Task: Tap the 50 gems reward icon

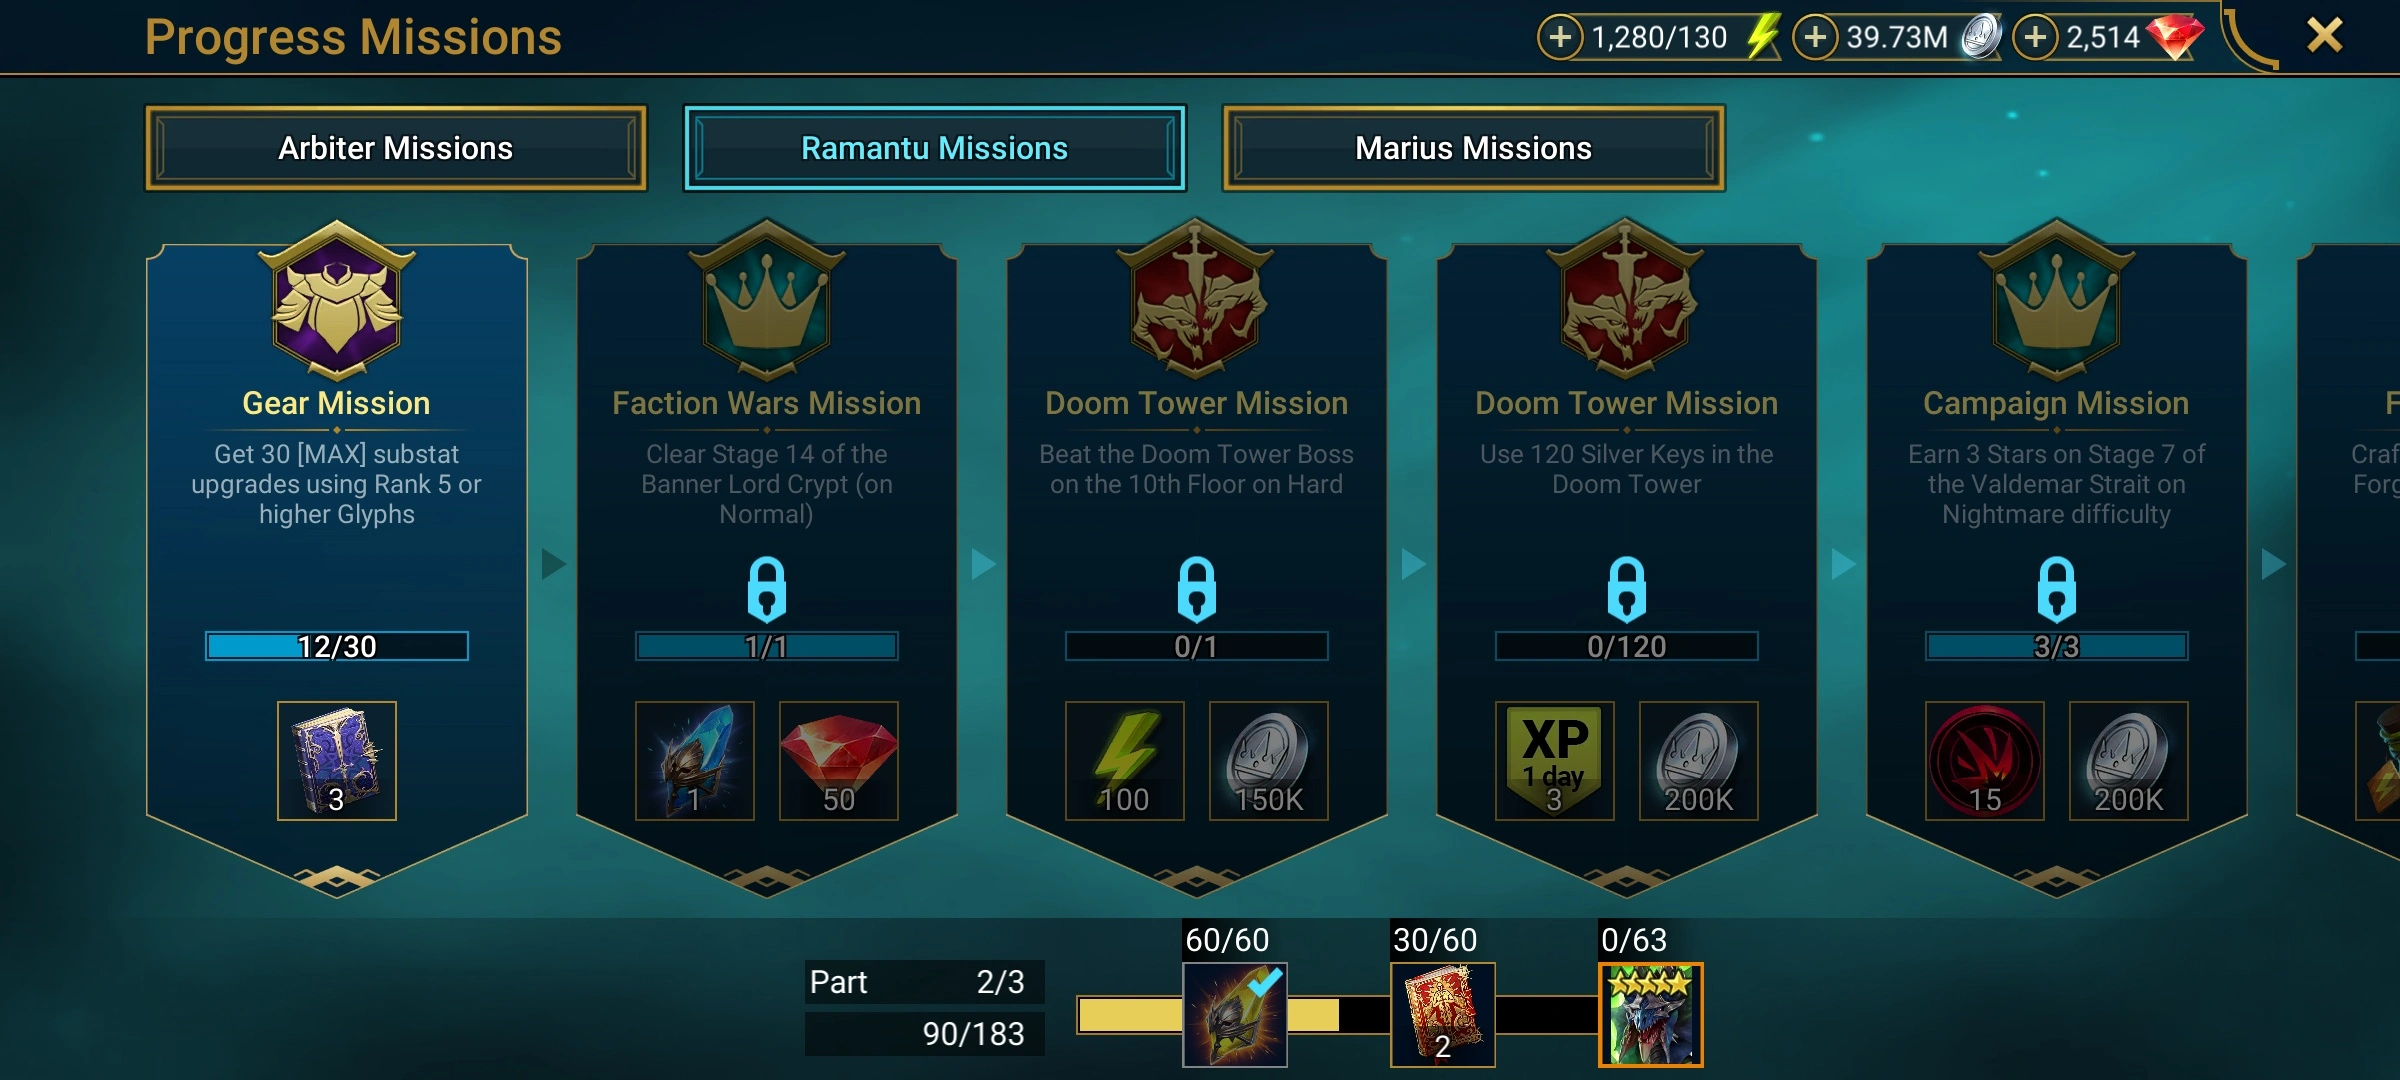Action: pyautogui.click(x=839, y=761)
